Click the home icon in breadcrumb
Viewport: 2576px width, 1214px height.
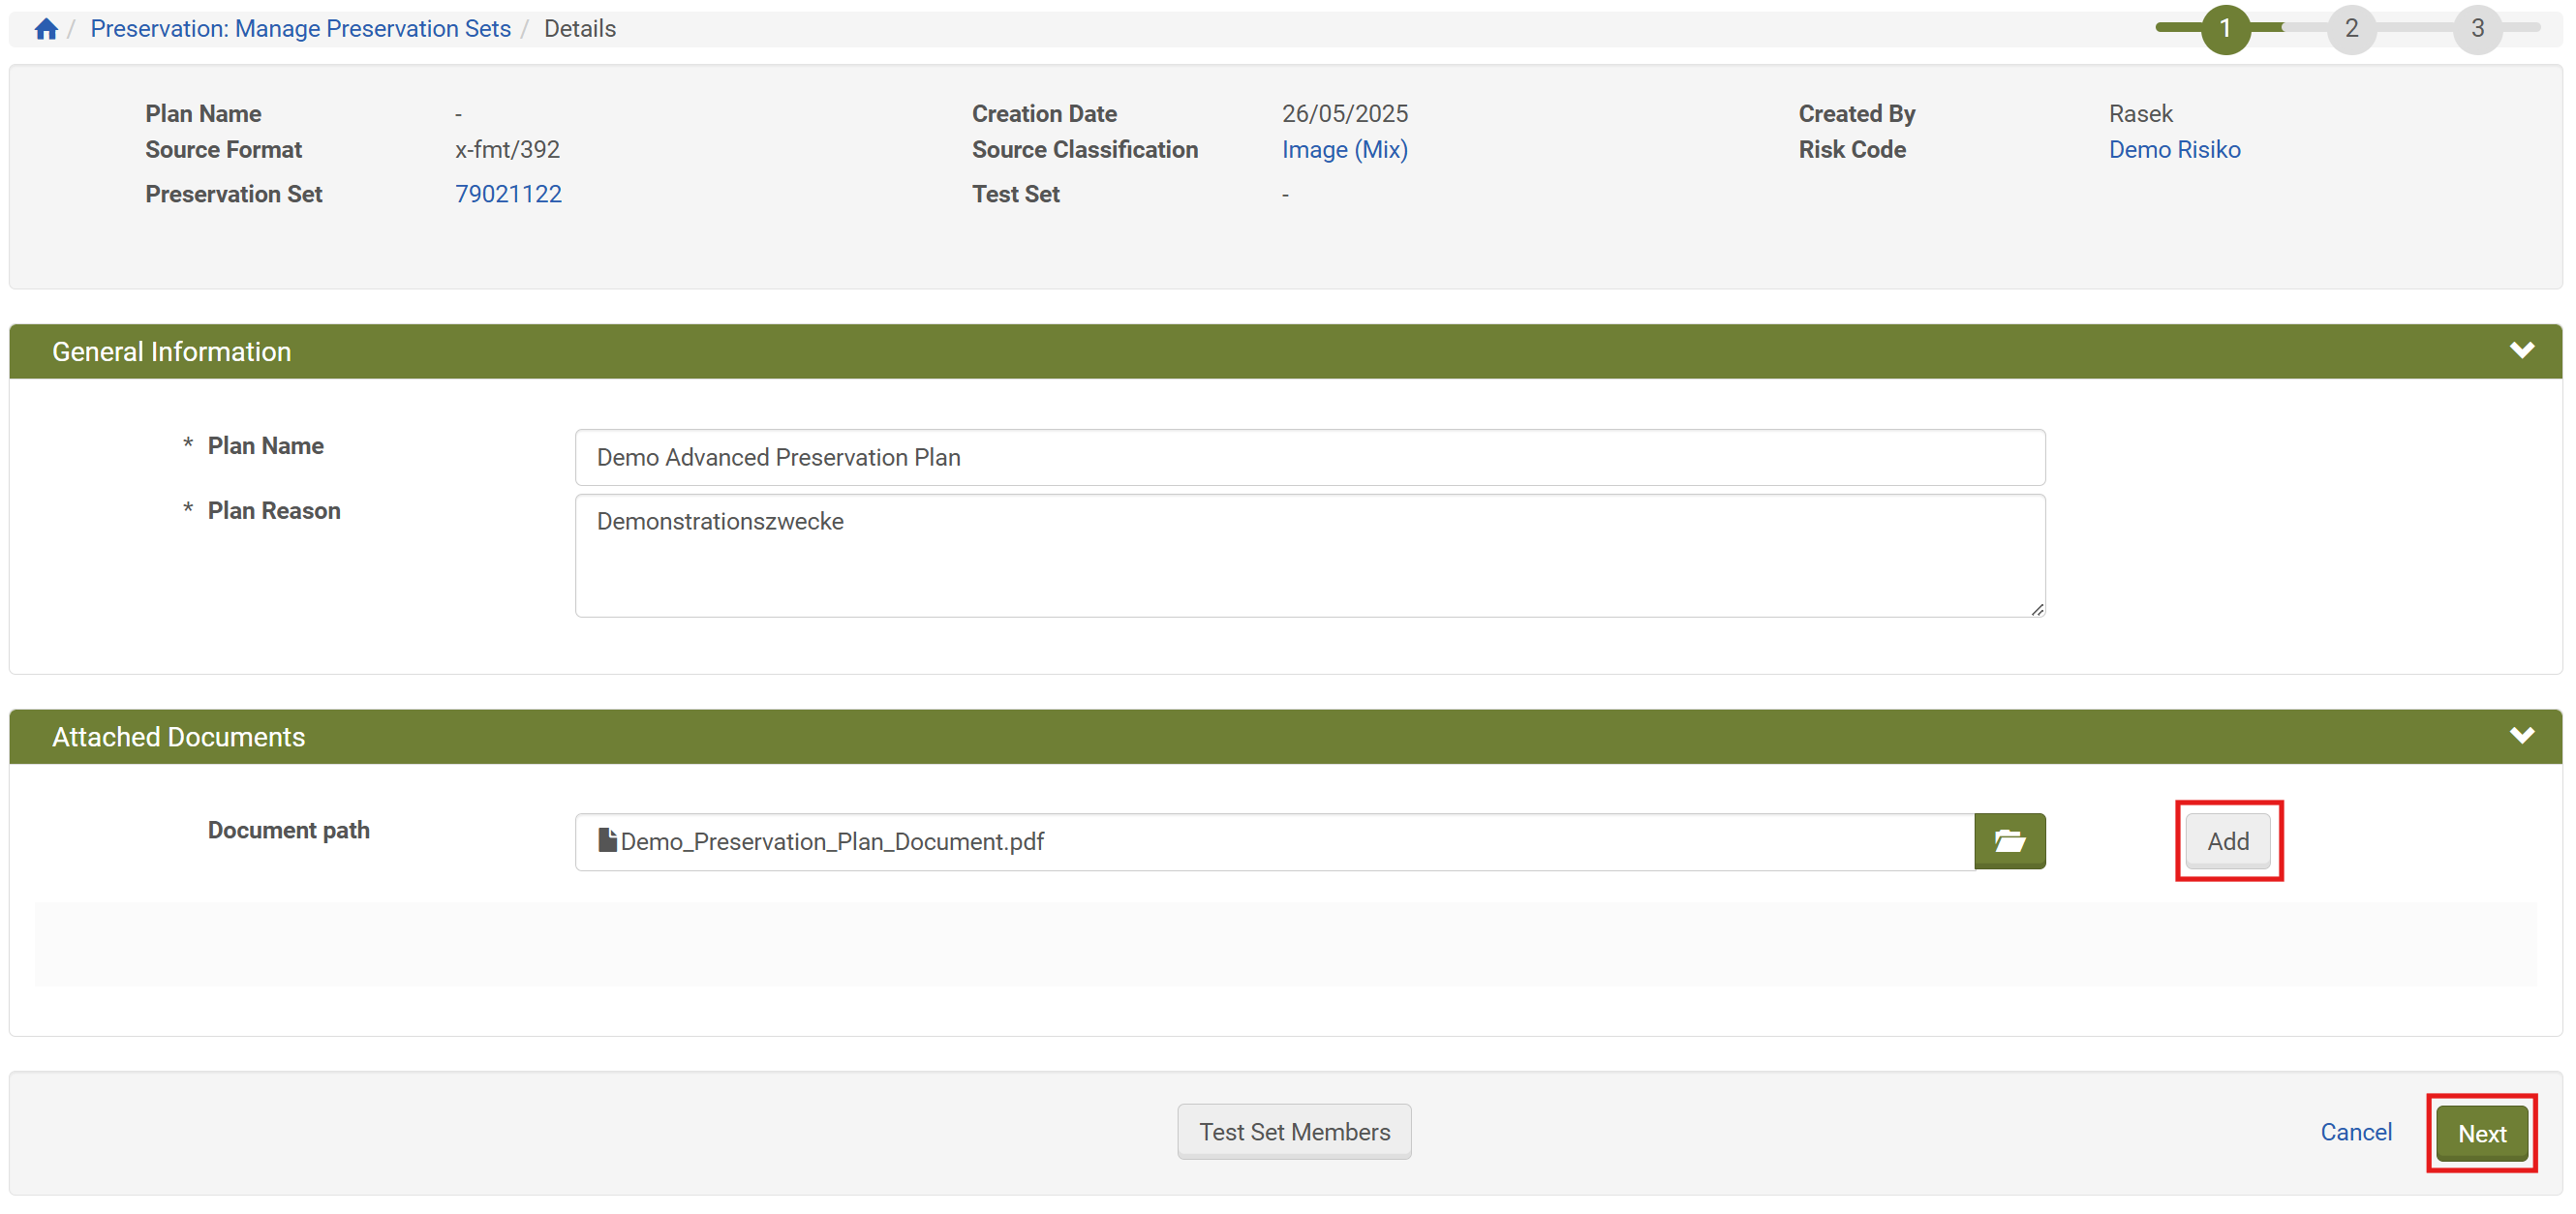coord(46,29)
